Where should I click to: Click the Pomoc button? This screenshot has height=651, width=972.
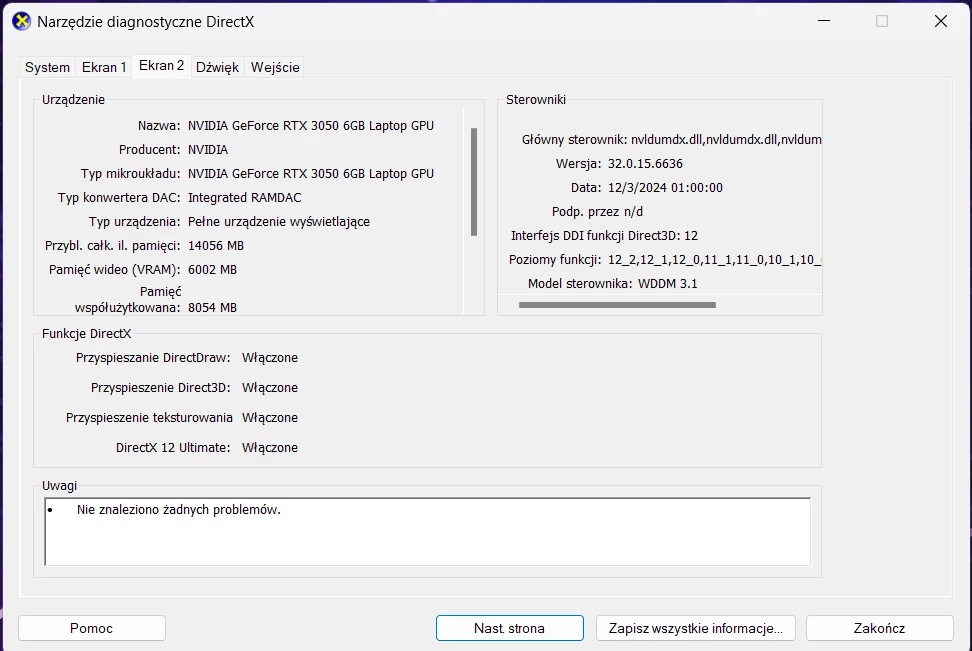[91, 628]
